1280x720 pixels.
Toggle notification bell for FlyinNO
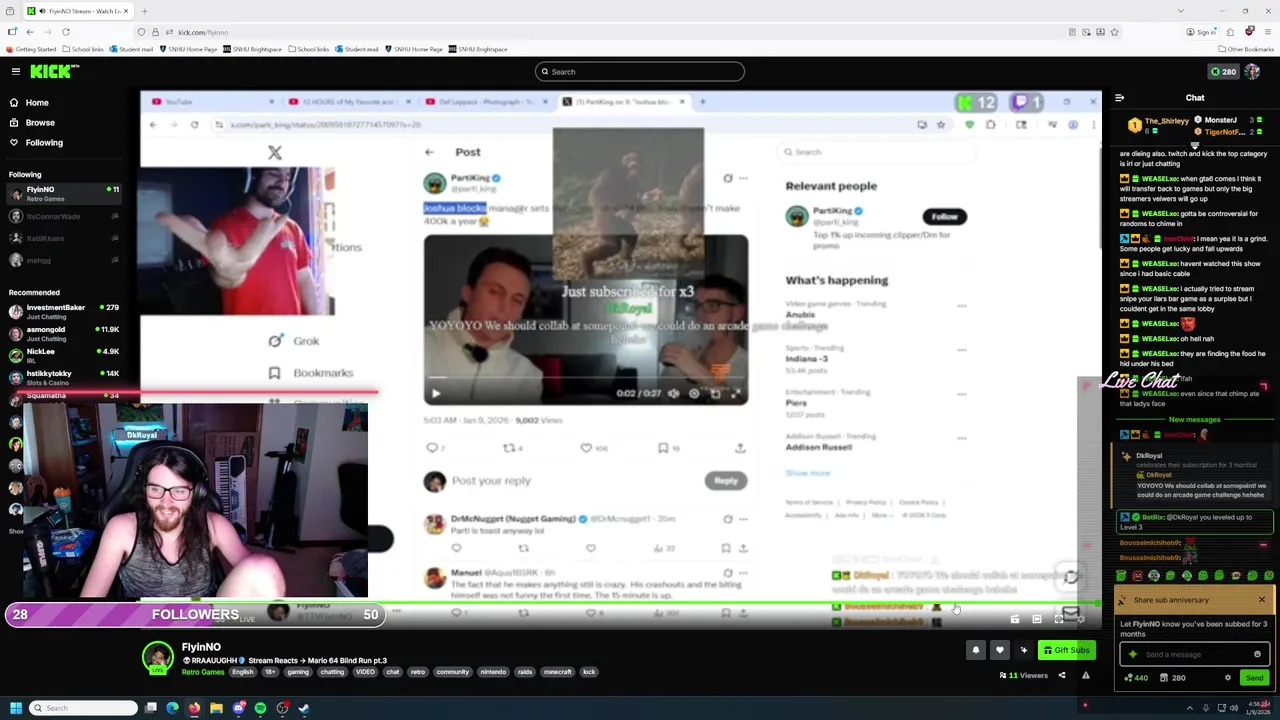pyautogui.click(x=976, y=650)
